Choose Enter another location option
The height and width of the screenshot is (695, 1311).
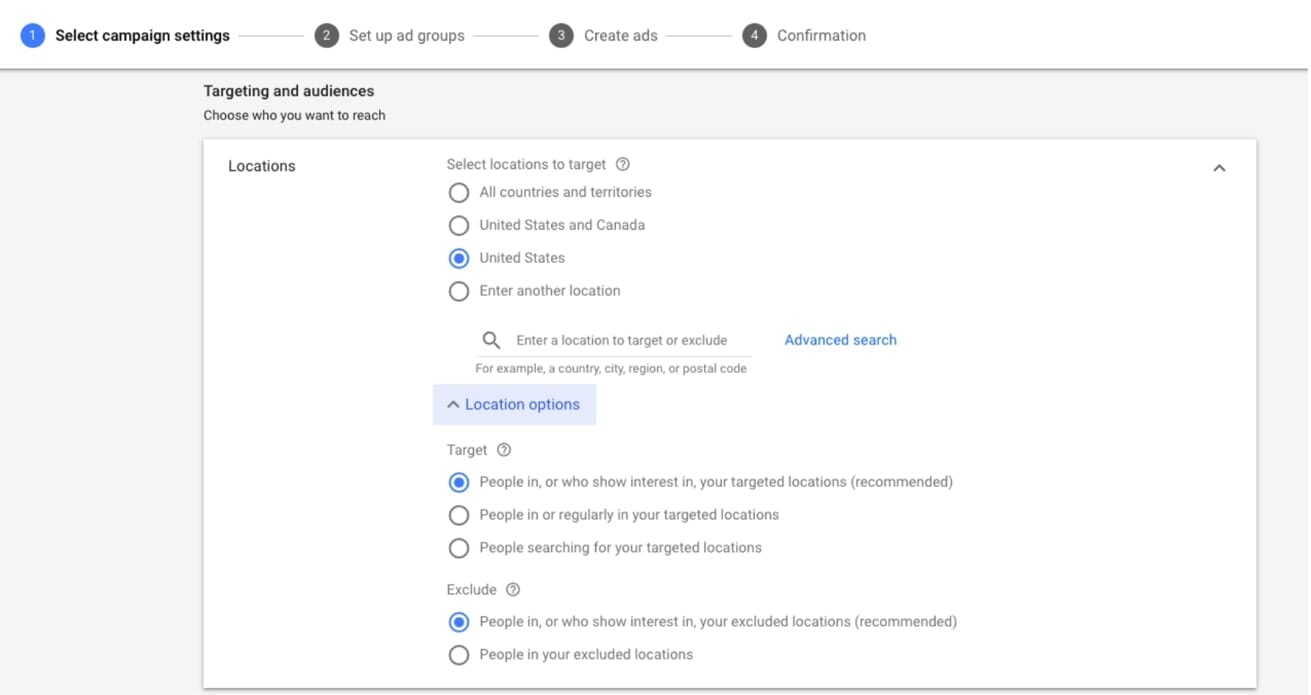coord(459,291)
